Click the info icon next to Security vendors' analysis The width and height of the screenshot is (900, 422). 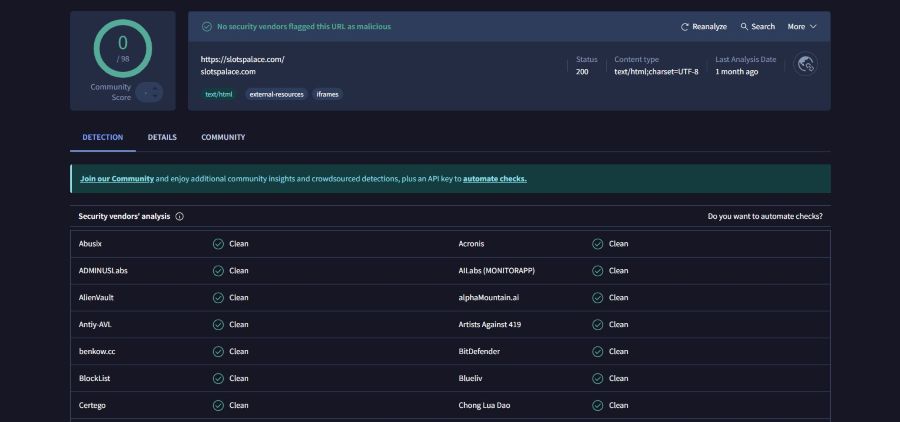click(x=180, y=216)
